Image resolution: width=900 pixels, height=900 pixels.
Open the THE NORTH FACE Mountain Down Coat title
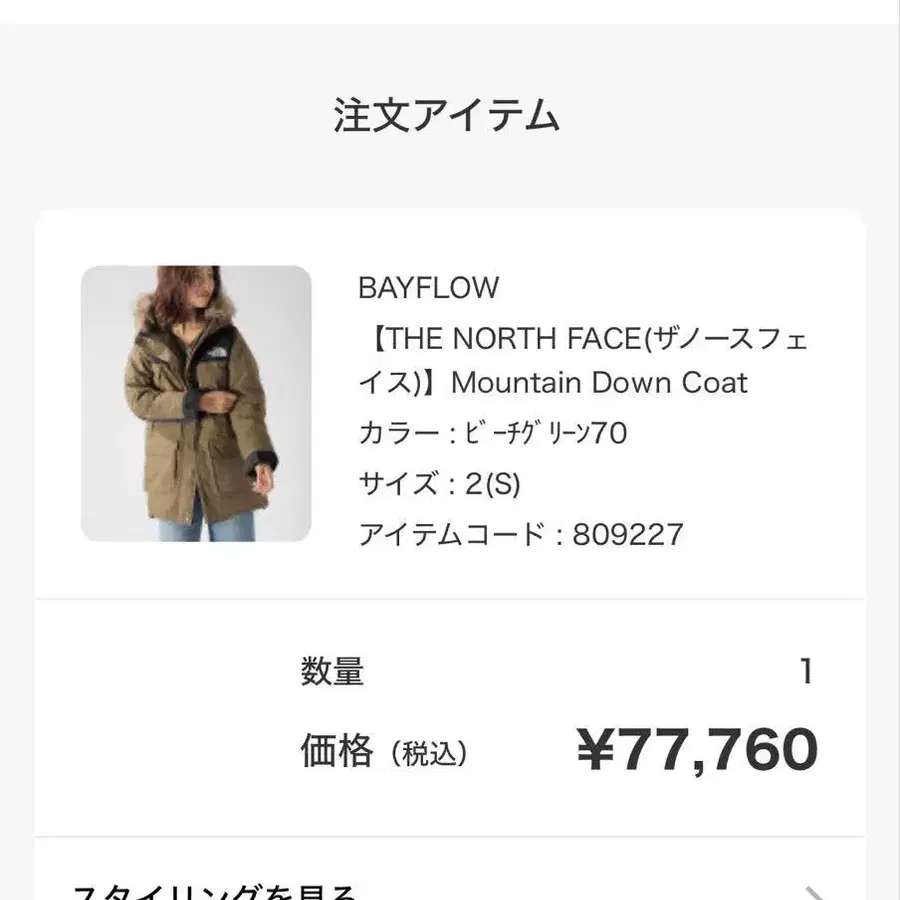tap(582, 361)
